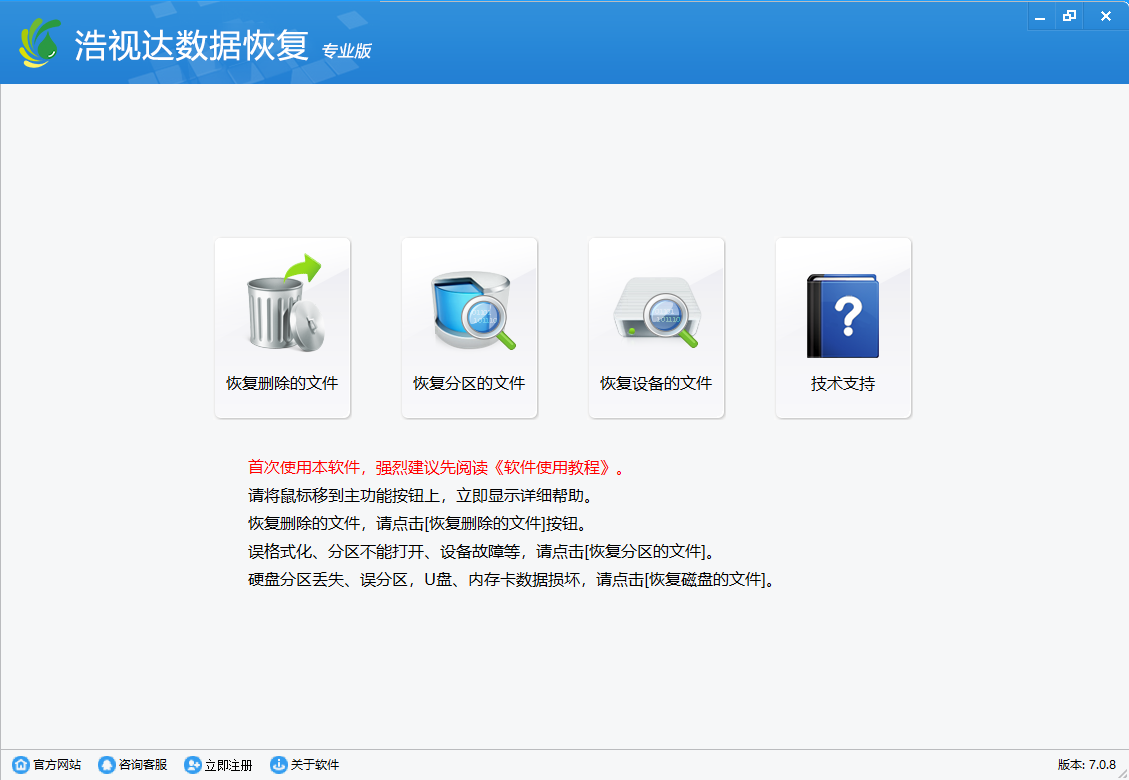The width and height of the screenshot is (1129, 780).
Task: Click the hard drive device icon above 恢复设备的文件
Action: (x=656, y=305)
